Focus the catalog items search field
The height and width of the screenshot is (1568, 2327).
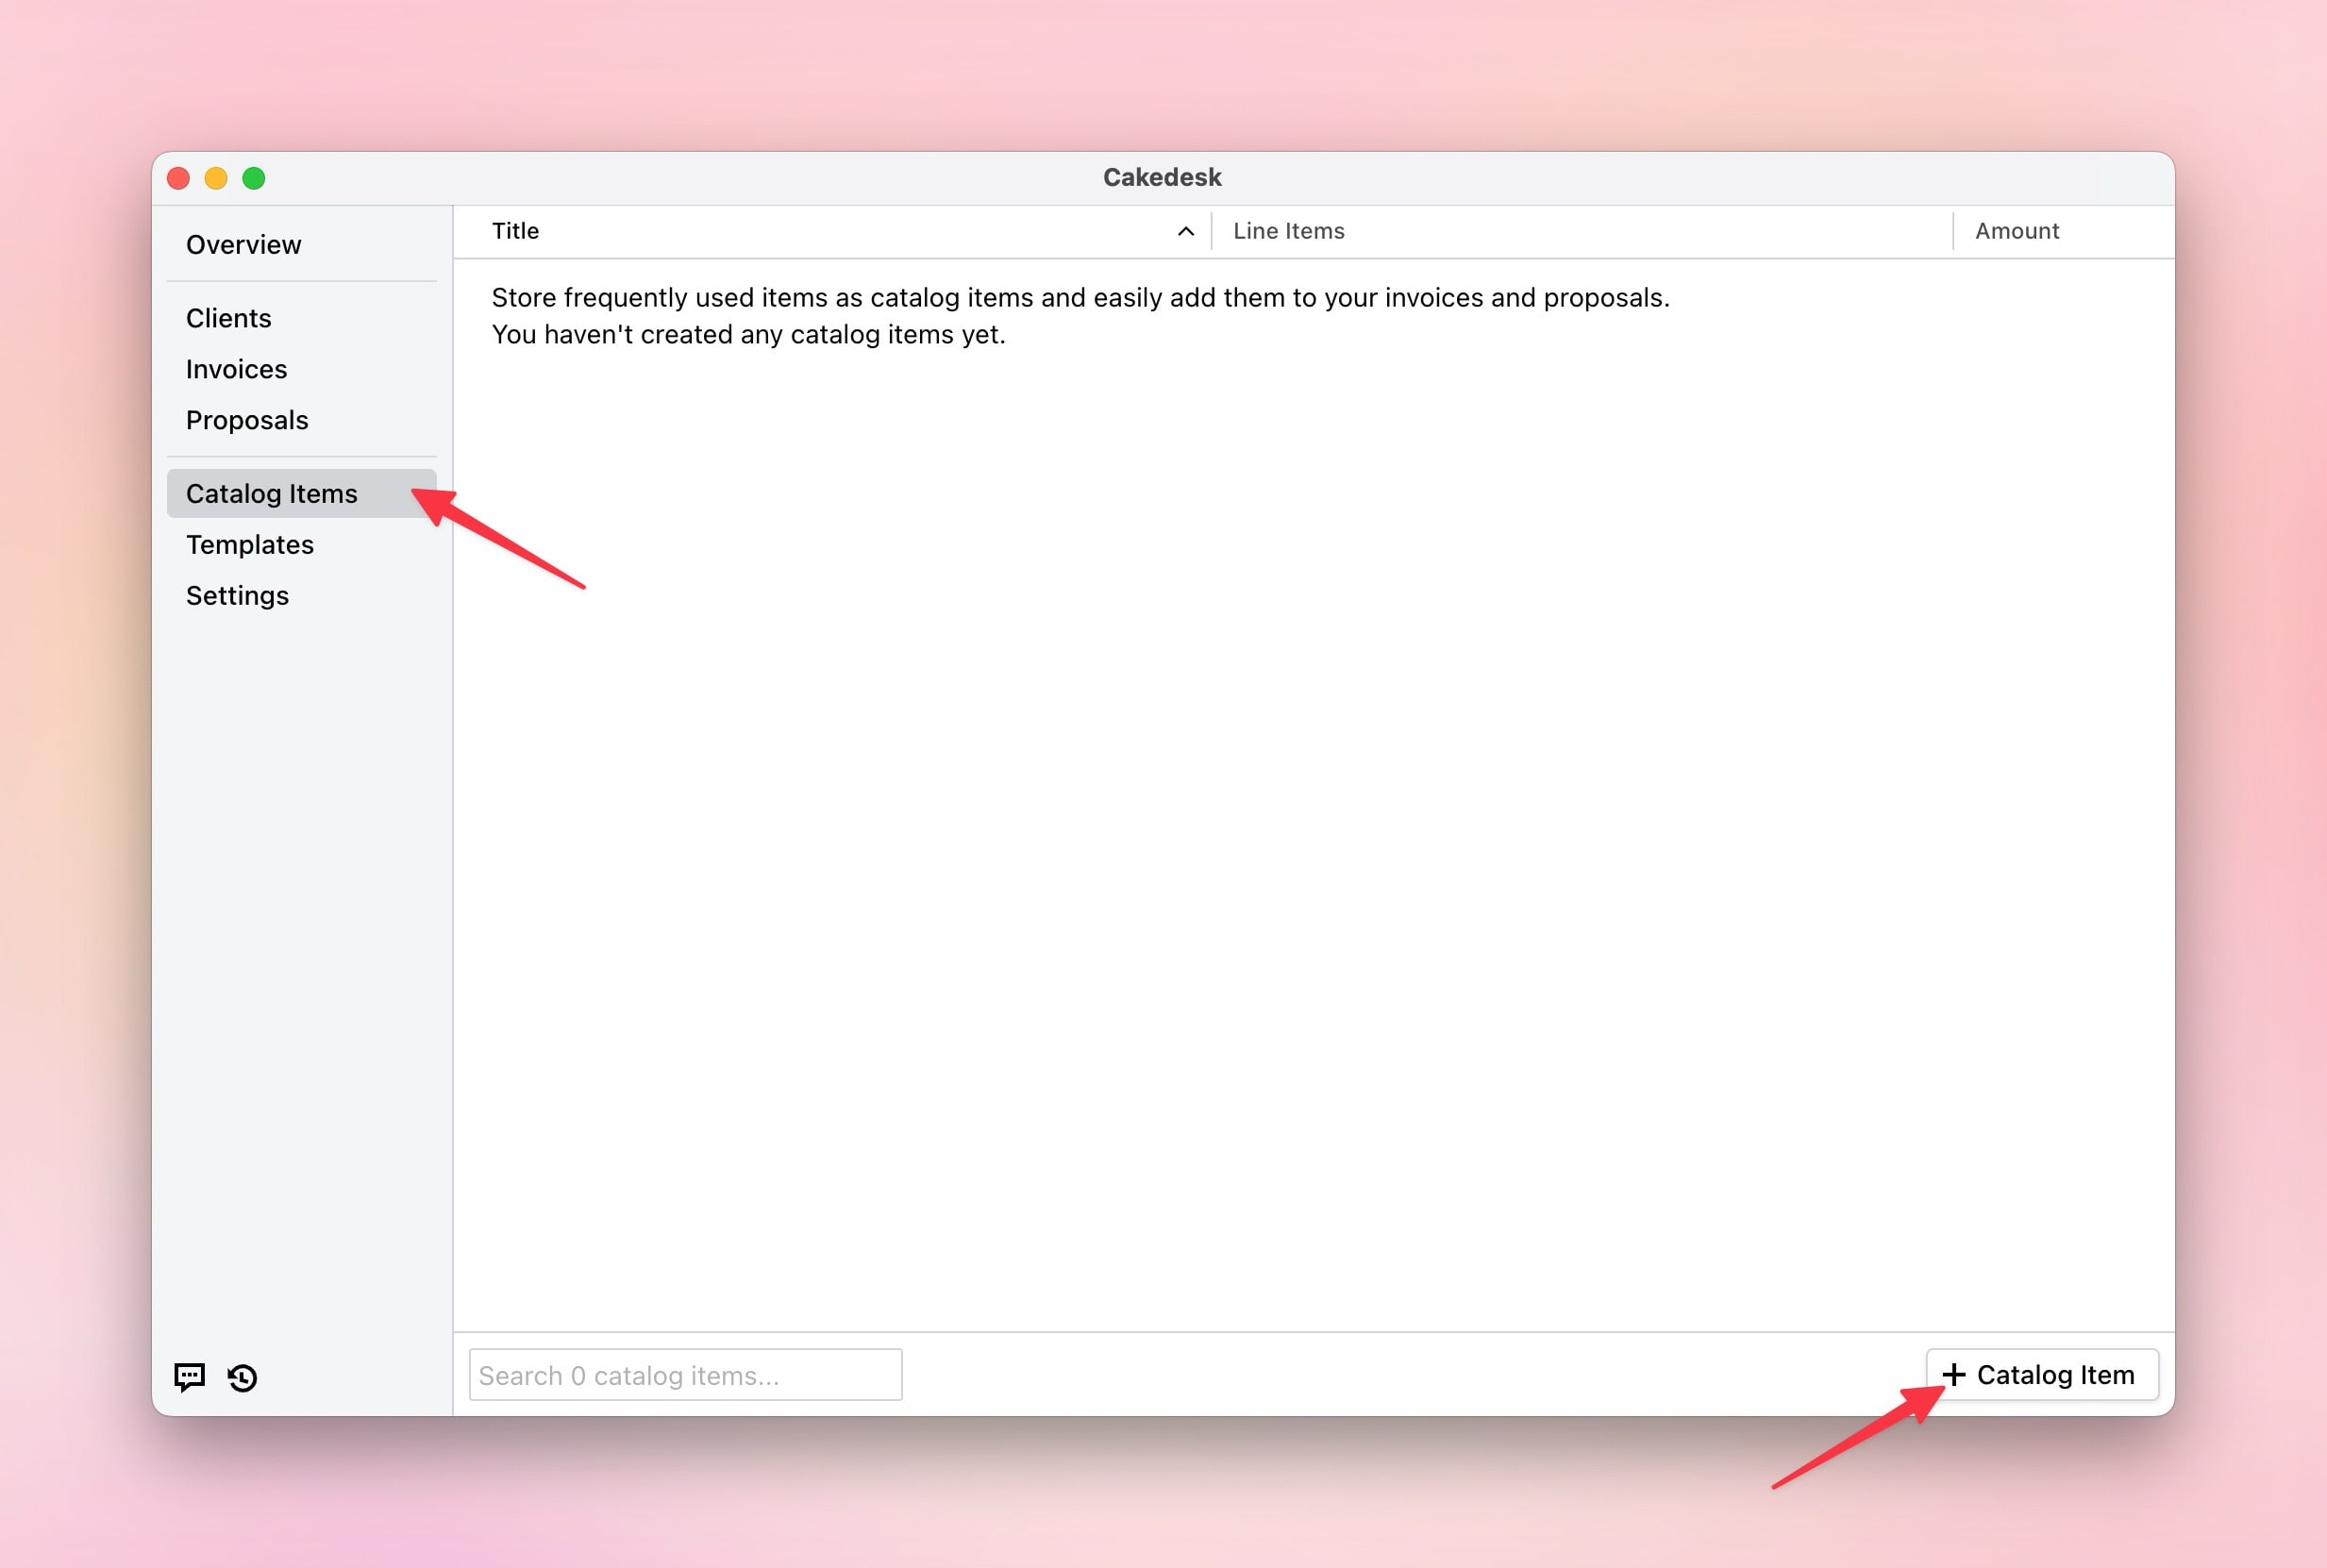point(685,1375)
